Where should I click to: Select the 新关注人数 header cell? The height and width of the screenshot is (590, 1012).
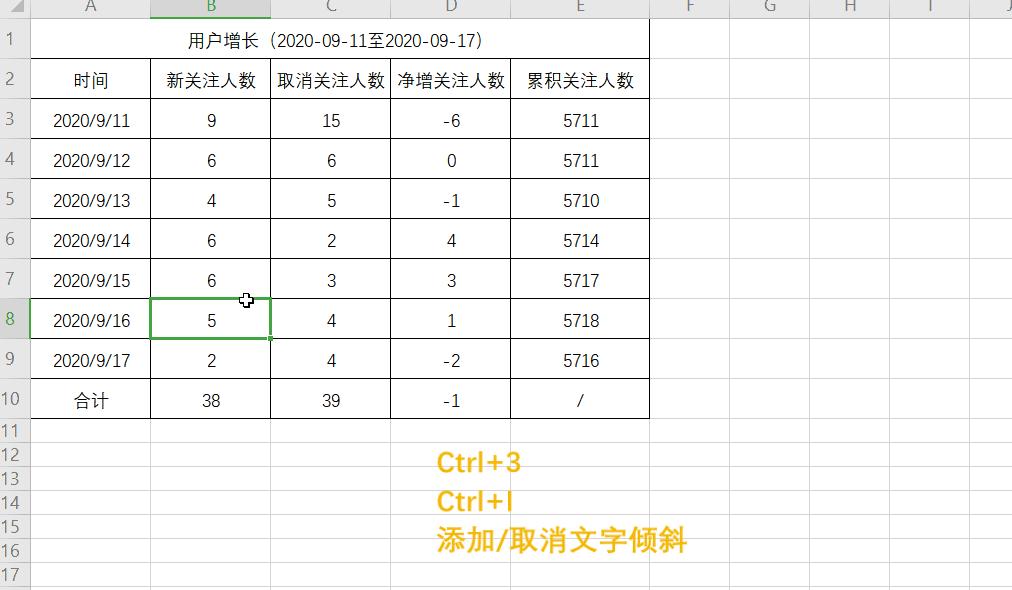tap(210, 79)
